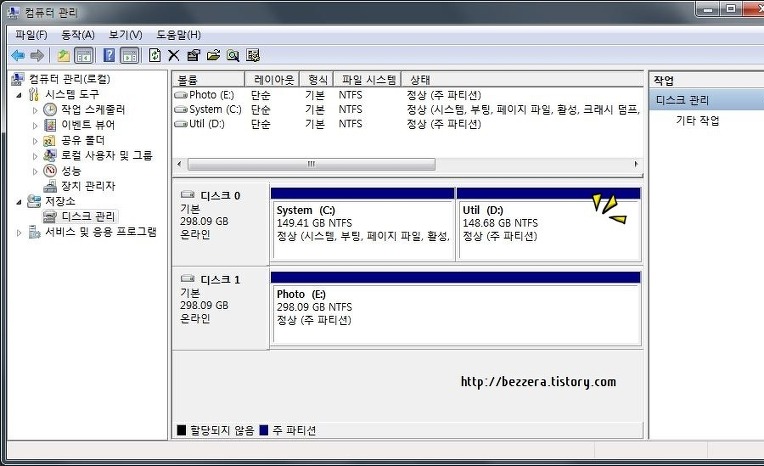Select the 시스템 도구 tools icon
The height and width of the screenshot is (466, 764).
point(34,94)
